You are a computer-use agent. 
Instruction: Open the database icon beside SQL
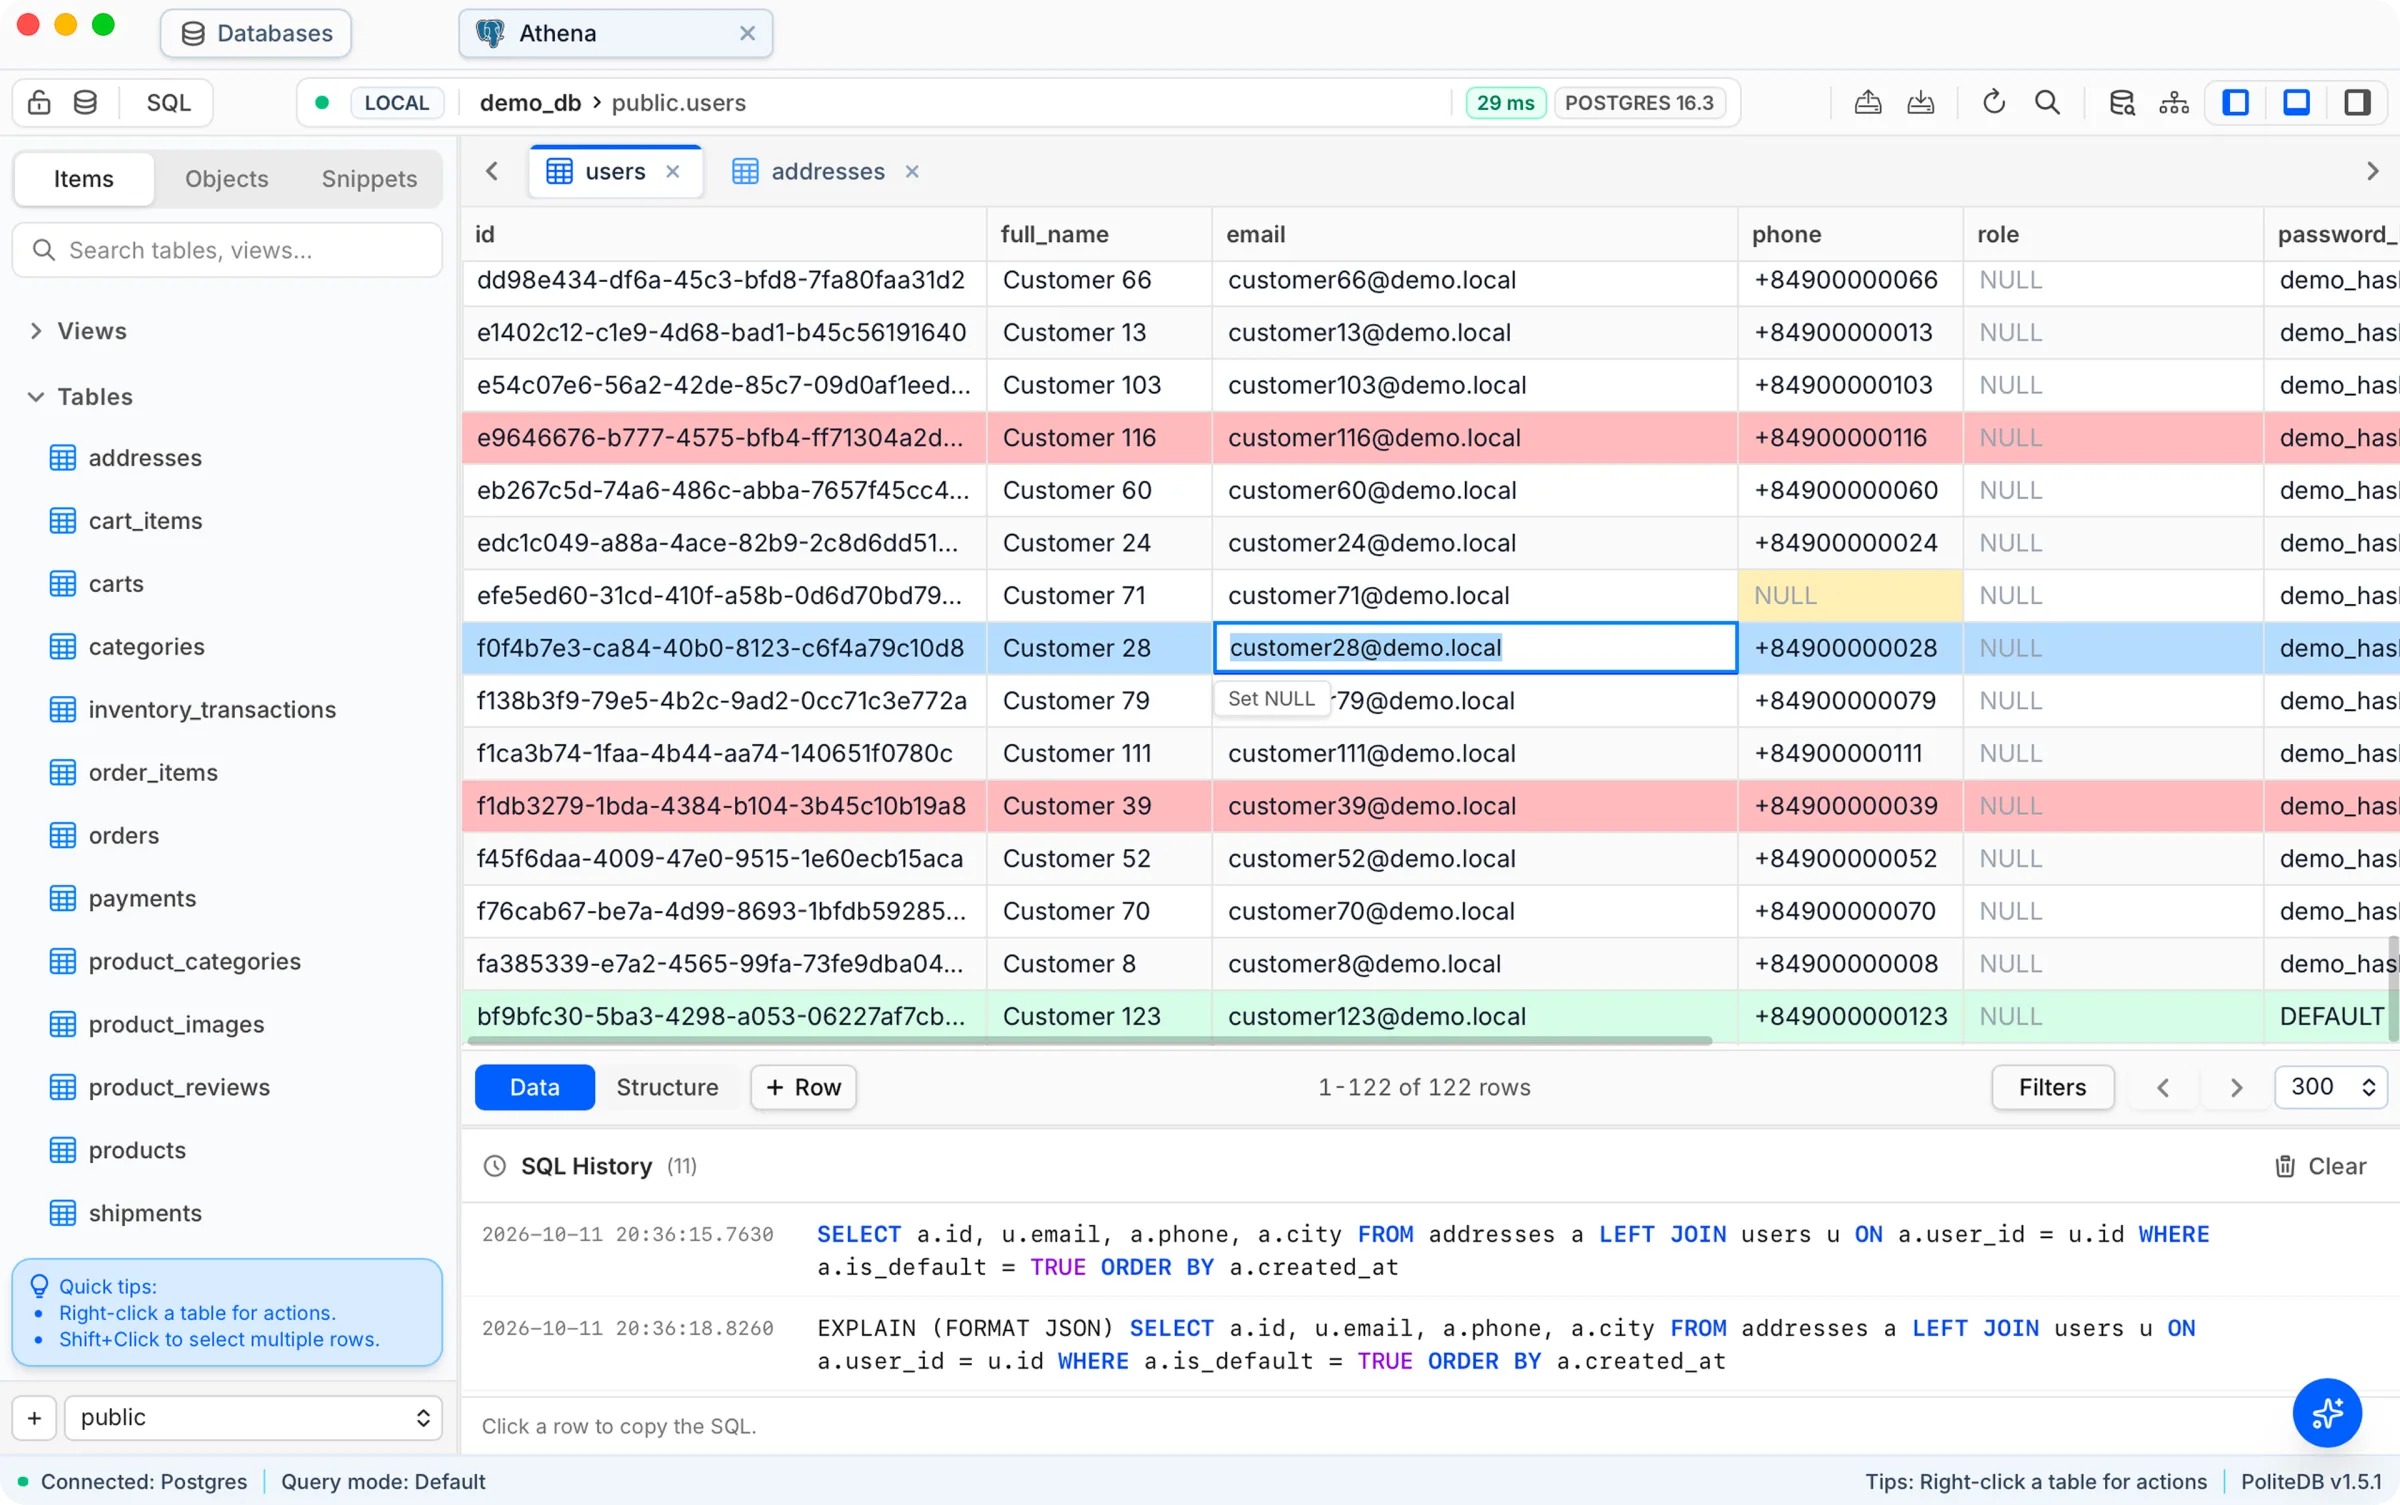tap(86, 103)
